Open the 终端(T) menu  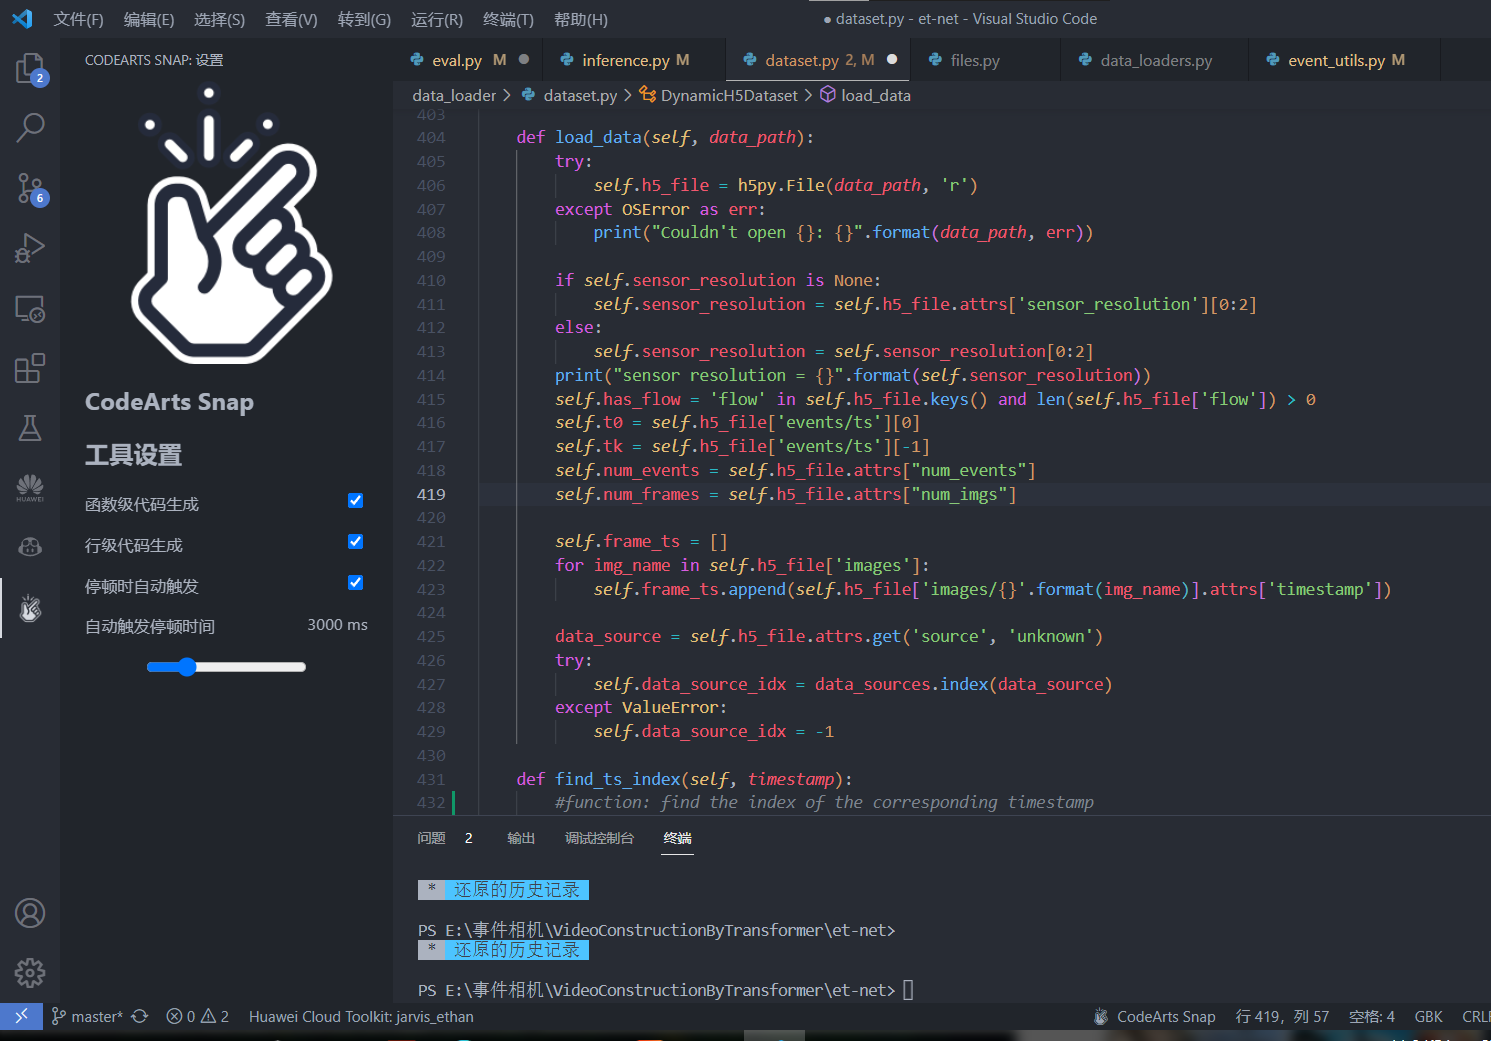508,19
